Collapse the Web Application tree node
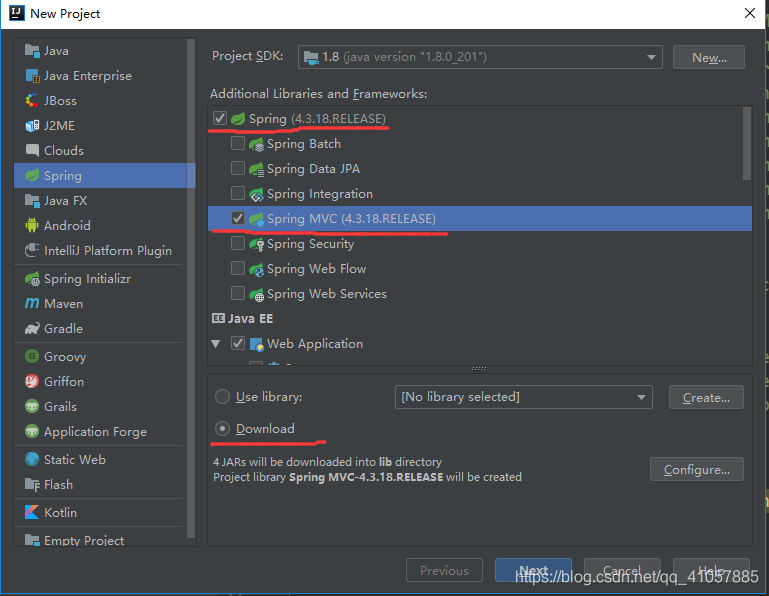769x596 pixels. [x=215, y=344]
